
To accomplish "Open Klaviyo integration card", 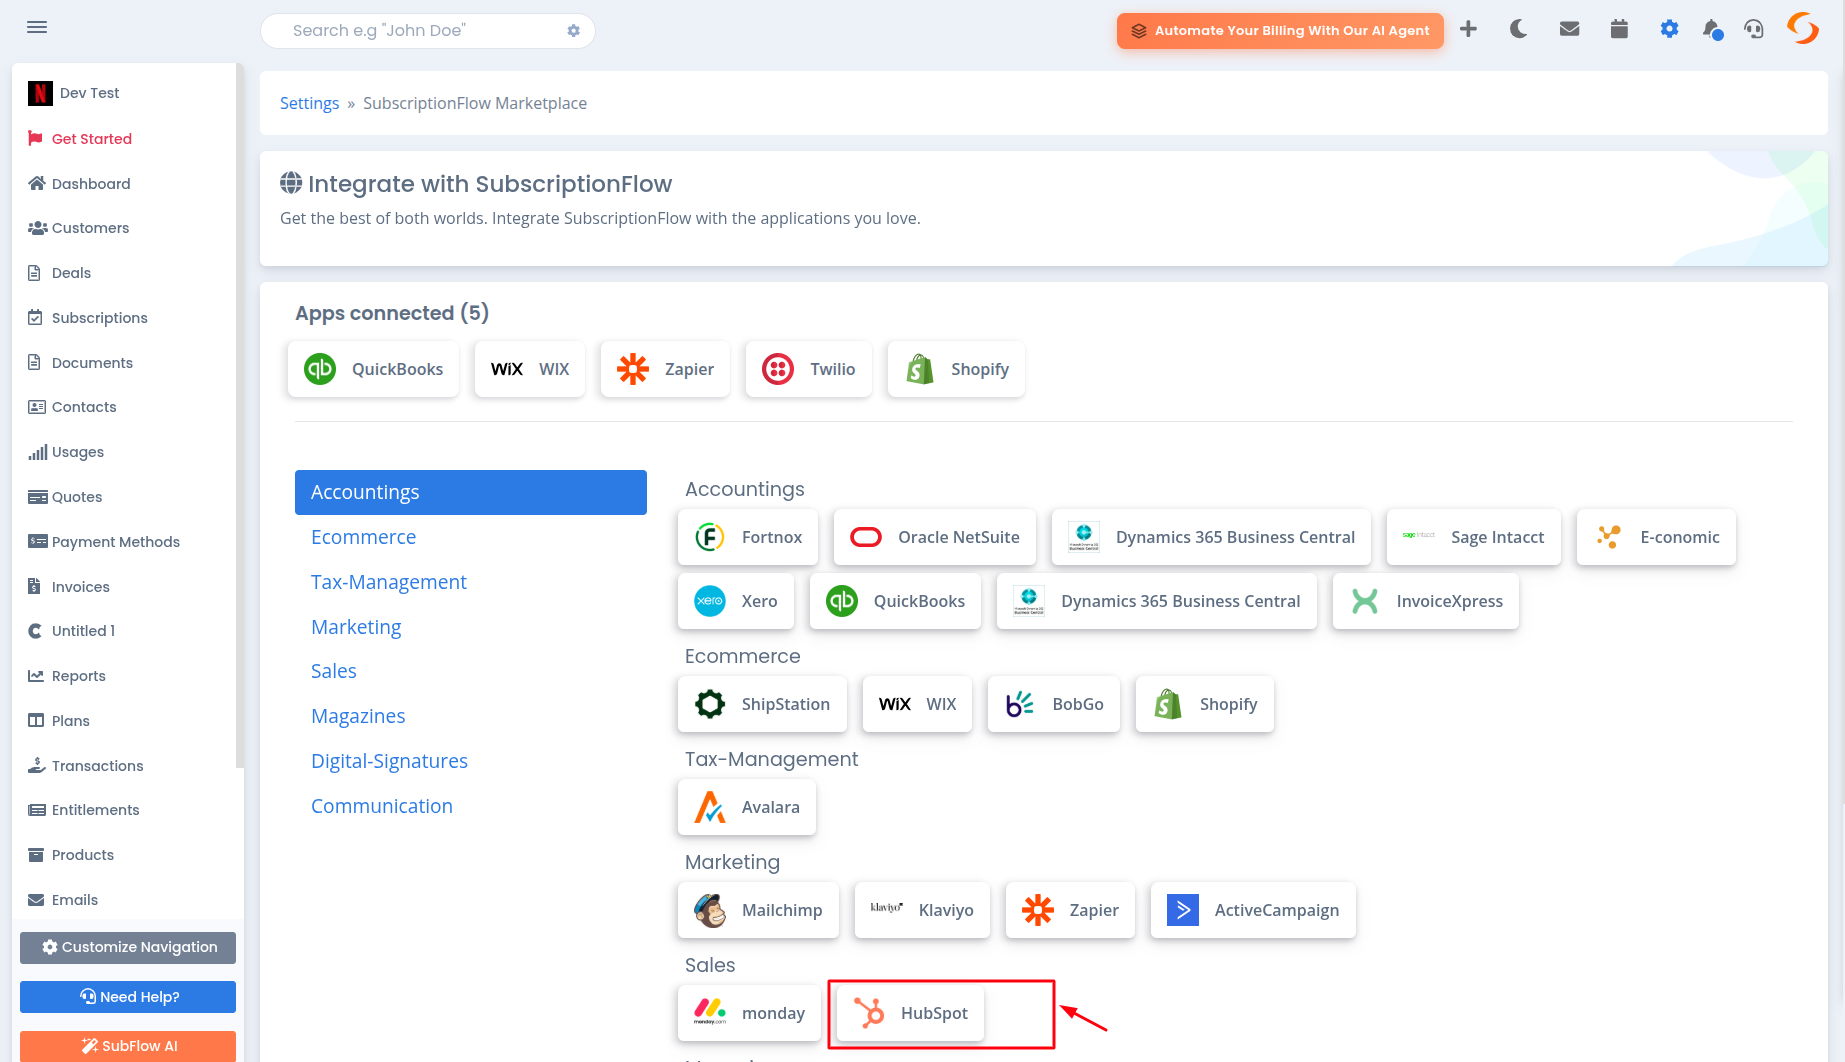I will coord(922,910).
